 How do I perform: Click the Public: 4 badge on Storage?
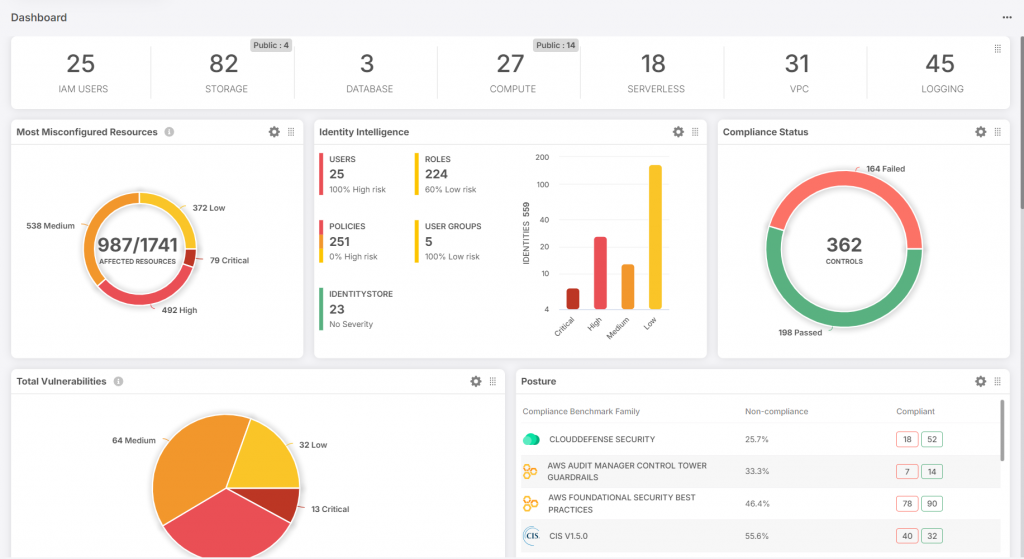pos(271,45)
